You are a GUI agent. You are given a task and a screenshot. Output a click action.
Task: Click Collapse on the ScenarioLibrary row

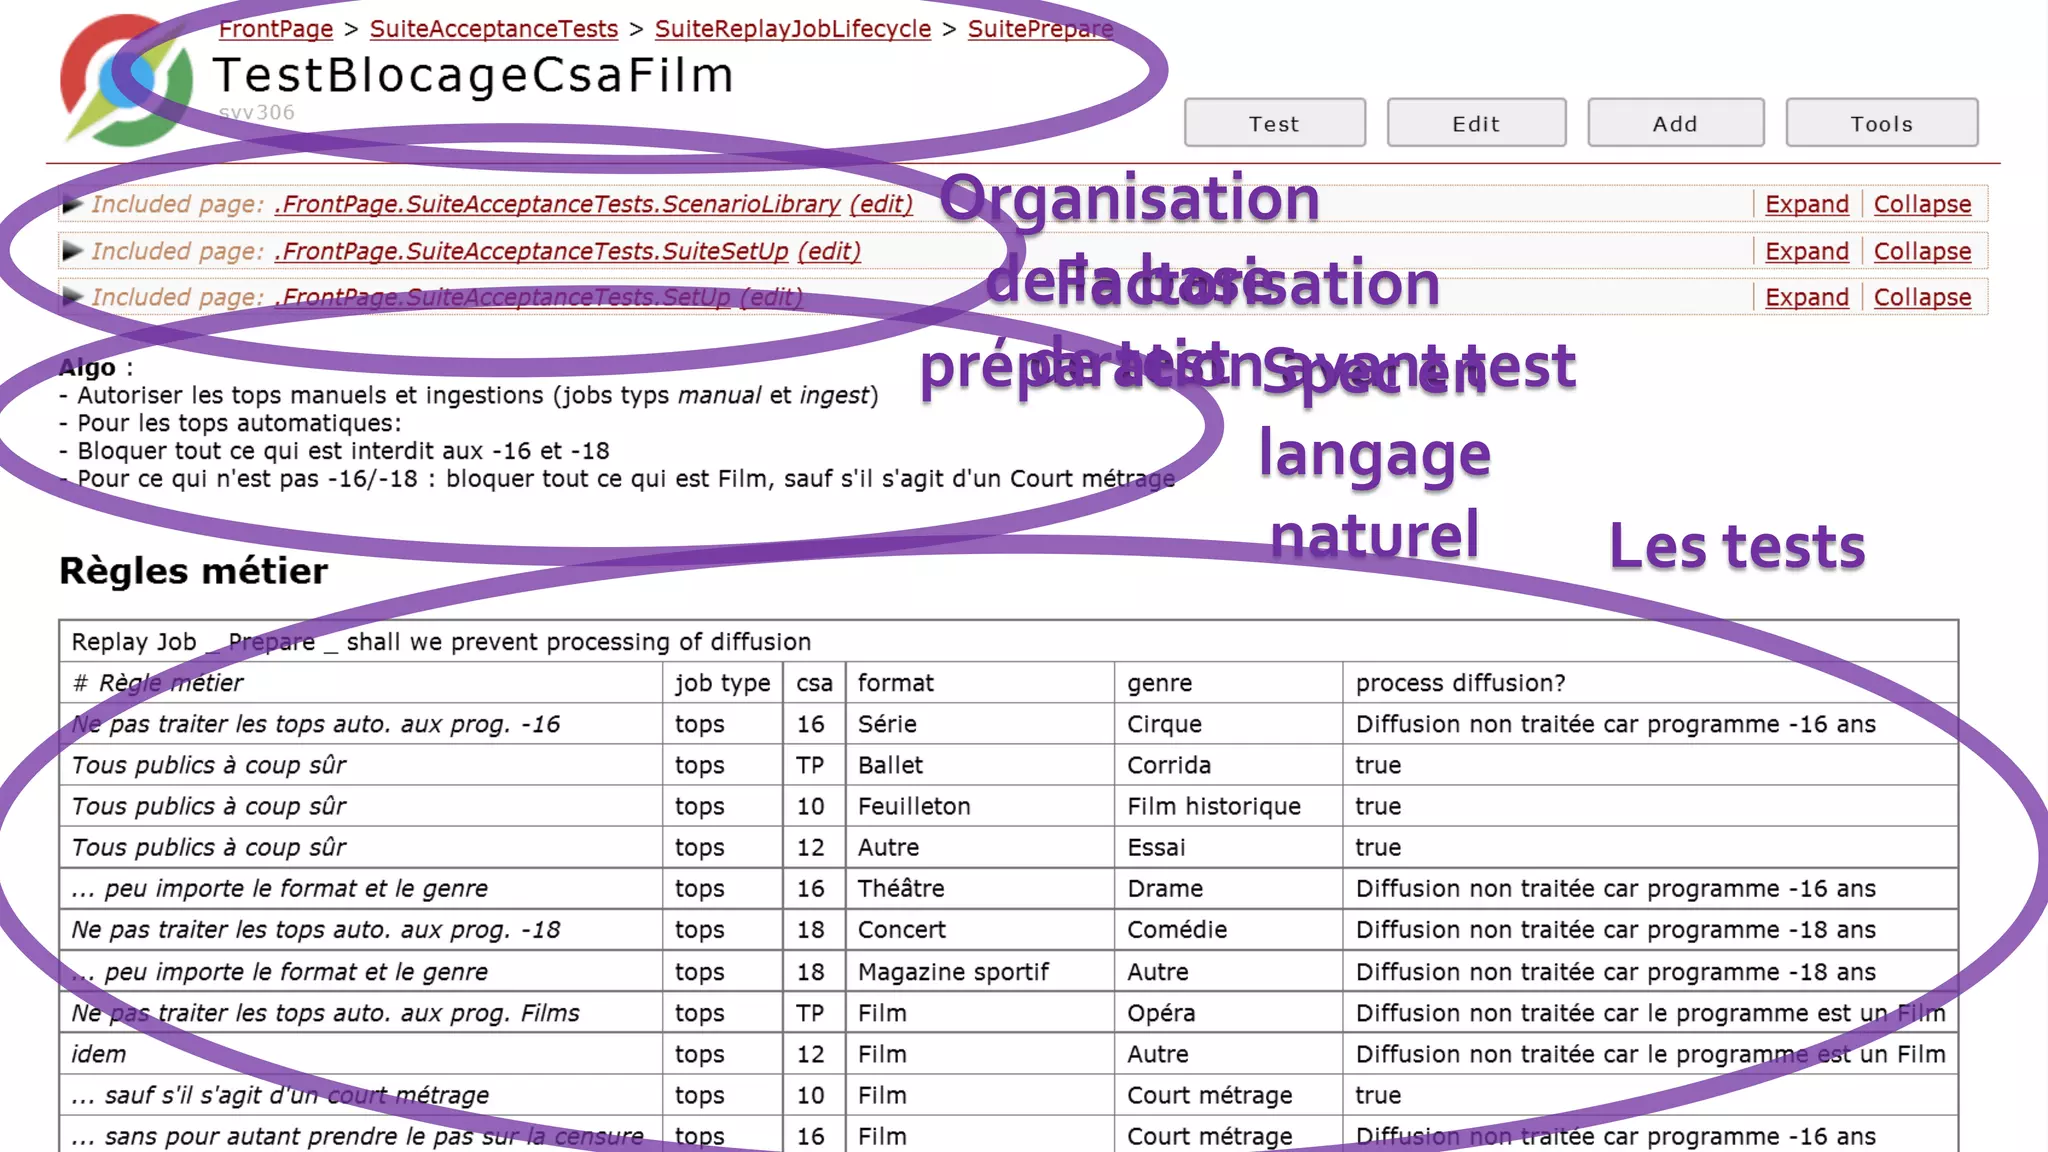coord(1922,204)
